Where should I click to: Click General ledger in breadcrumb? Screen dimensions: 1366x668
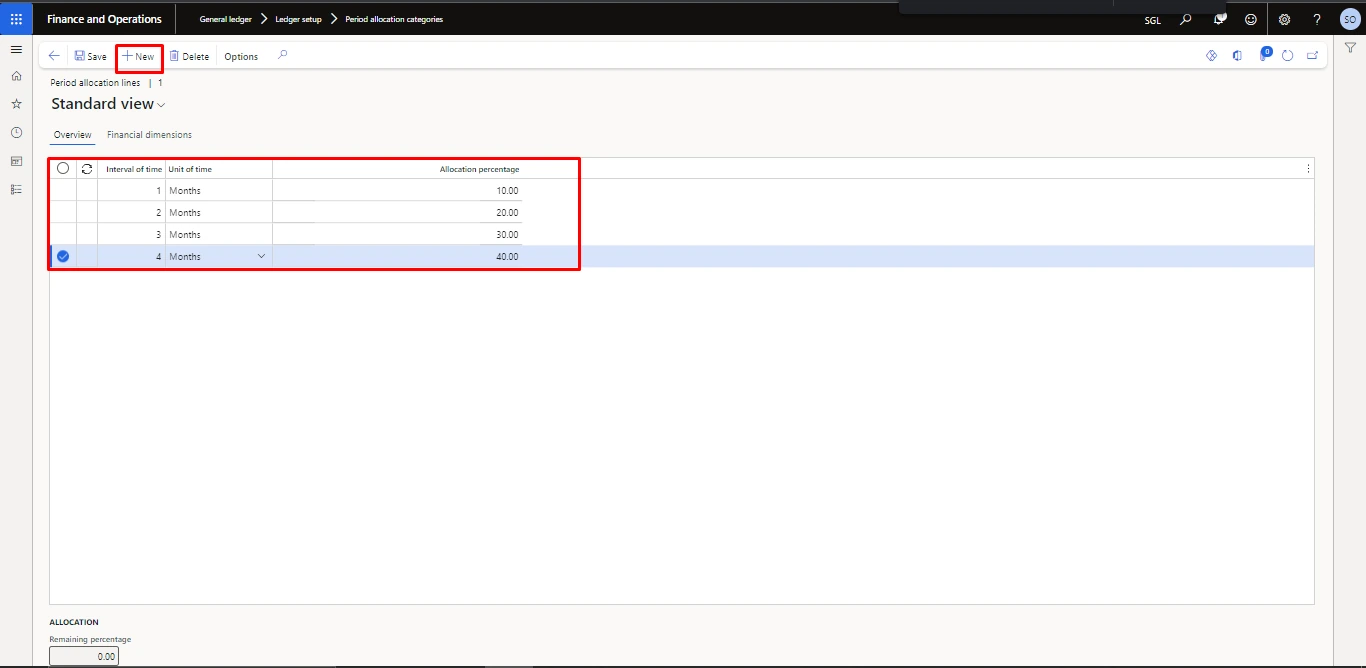click(x=226, y=20)
